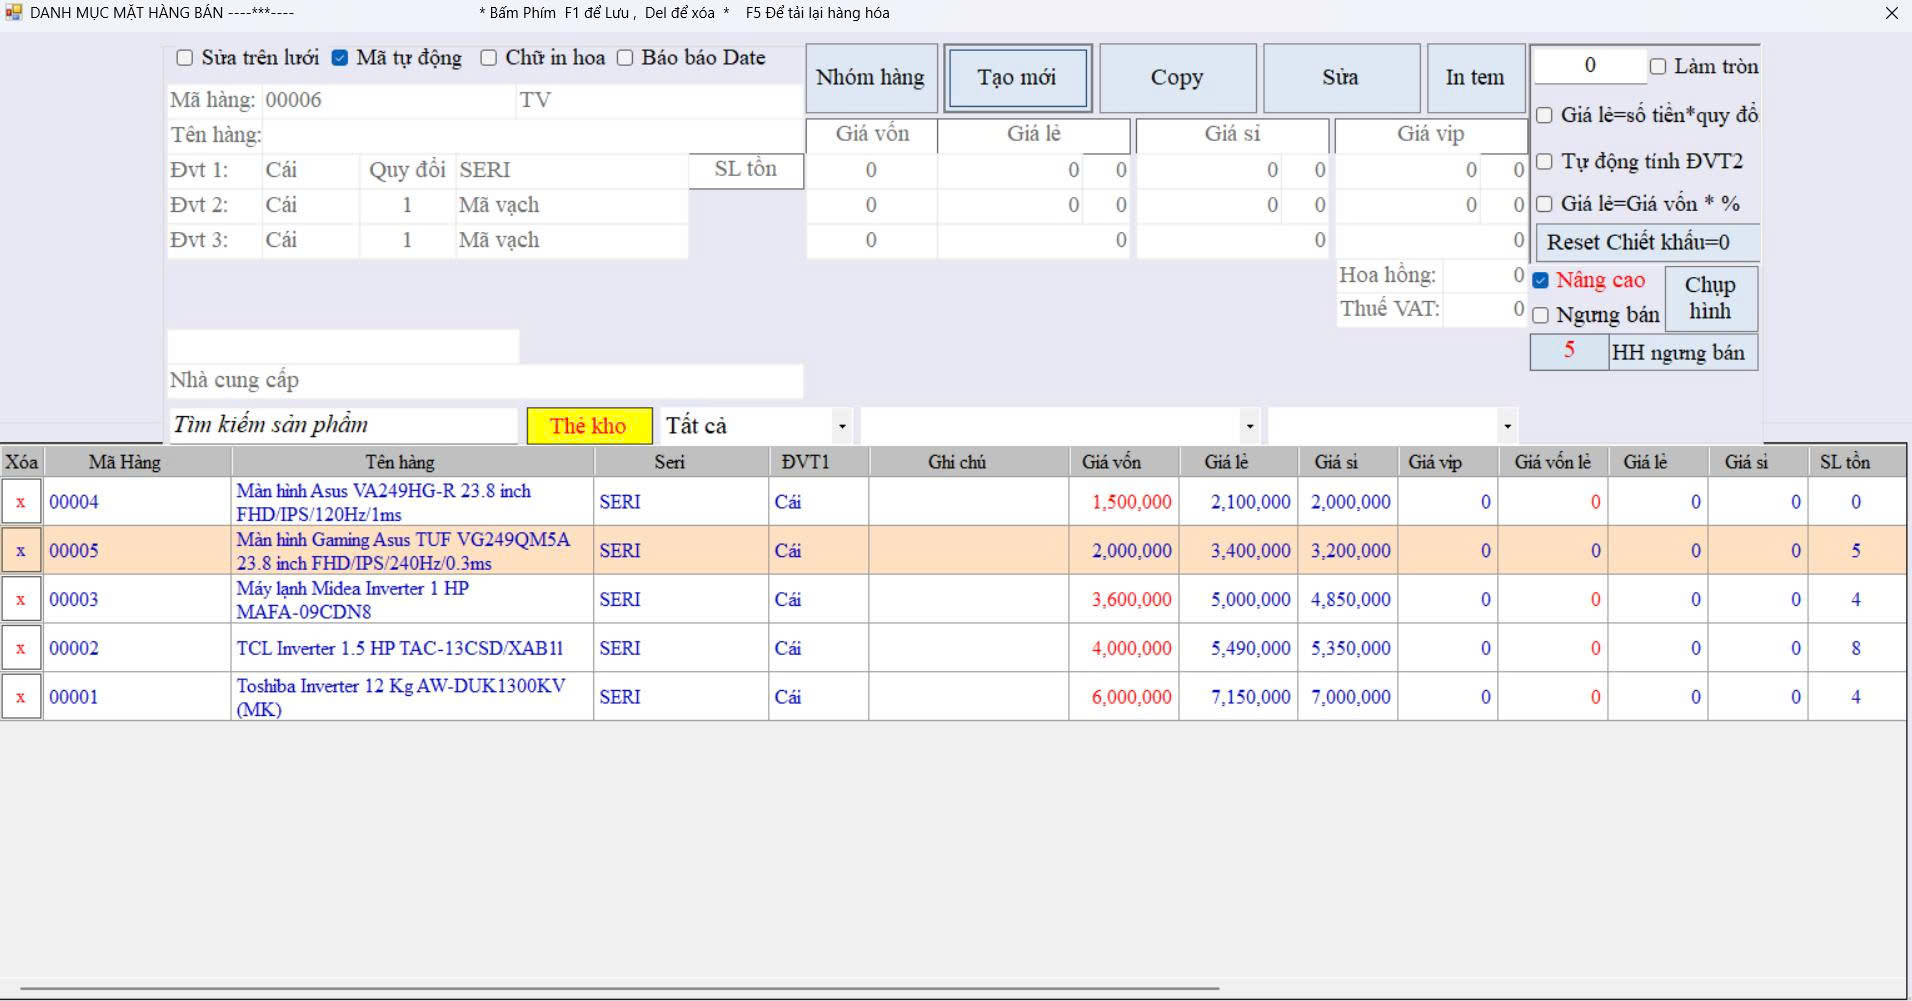Delete row 00003 using its x icon
The width and height of the screenshot is (1912, 1001).
[x=21, y=600]
